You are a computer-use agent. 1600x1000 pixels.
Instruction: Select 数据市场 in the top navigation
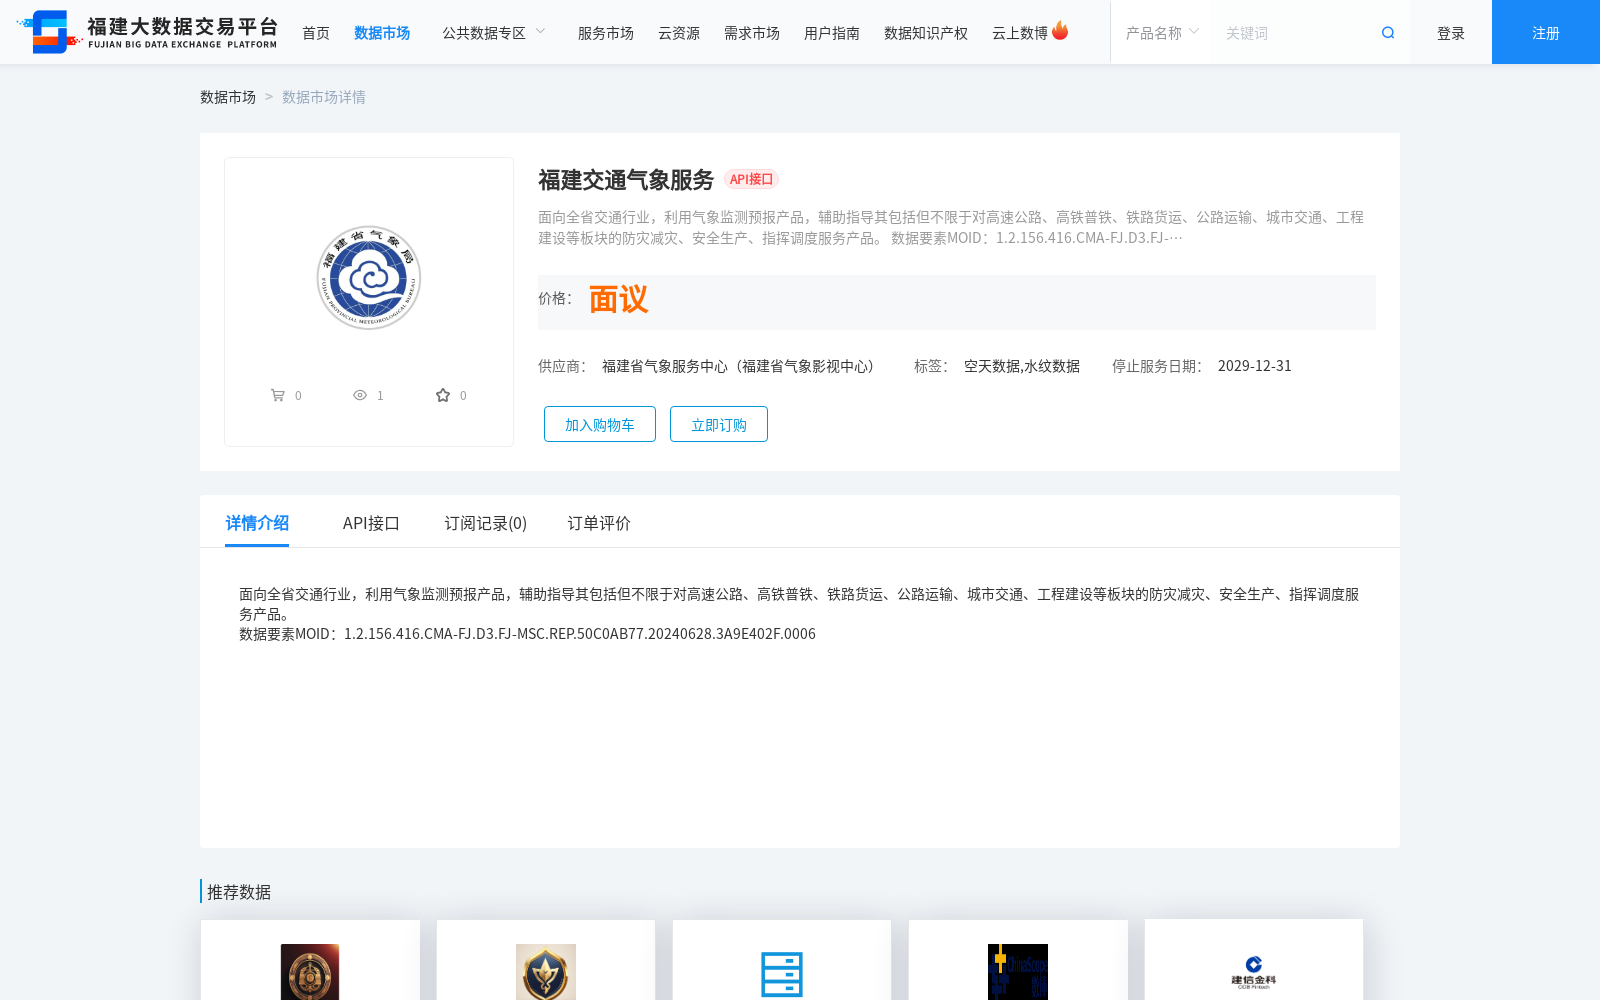click(x=382, y=33)
